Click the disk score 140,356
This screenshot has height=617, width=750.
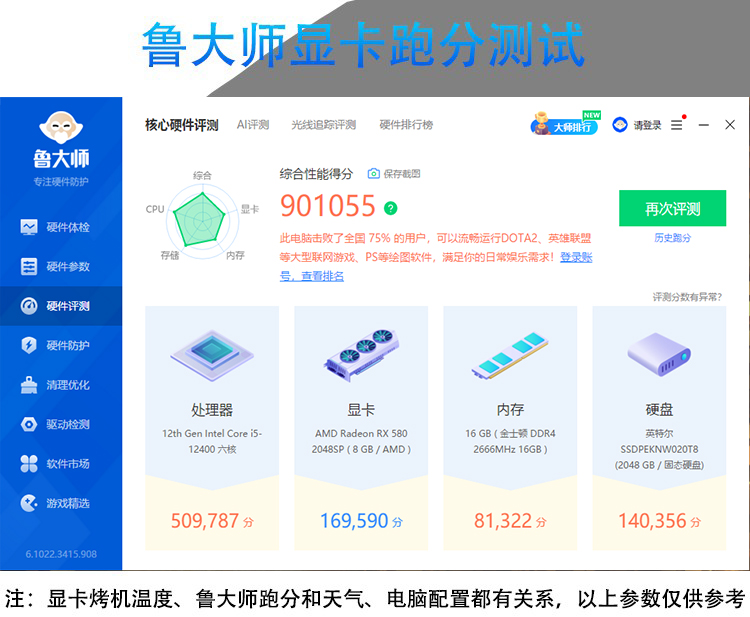pos(652,521)
